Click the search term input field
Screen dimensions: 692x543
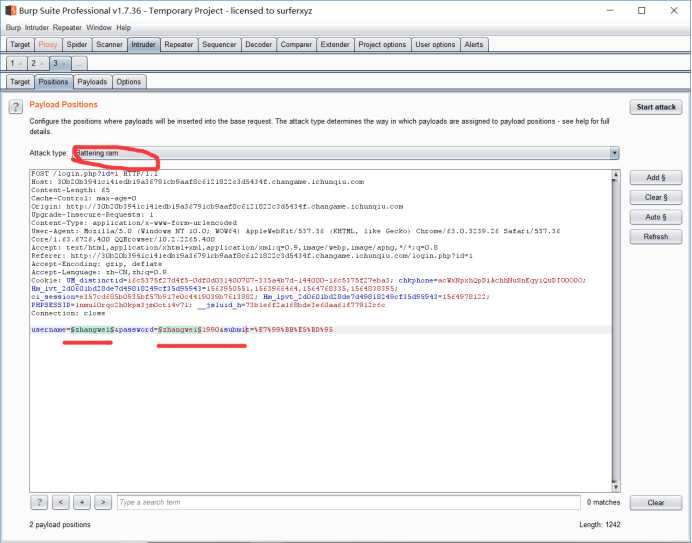tap(349, 502)
